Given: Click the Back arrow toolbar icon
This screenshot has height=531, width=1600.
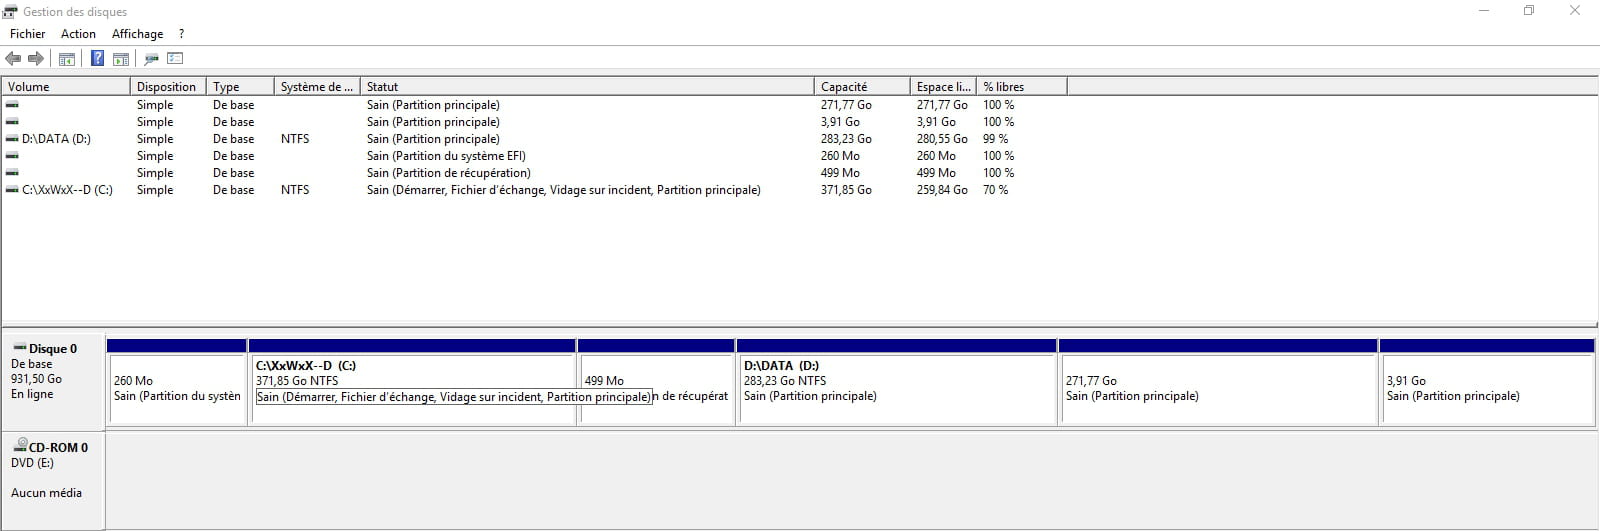Looking at the screenshot, I should 13,59.
